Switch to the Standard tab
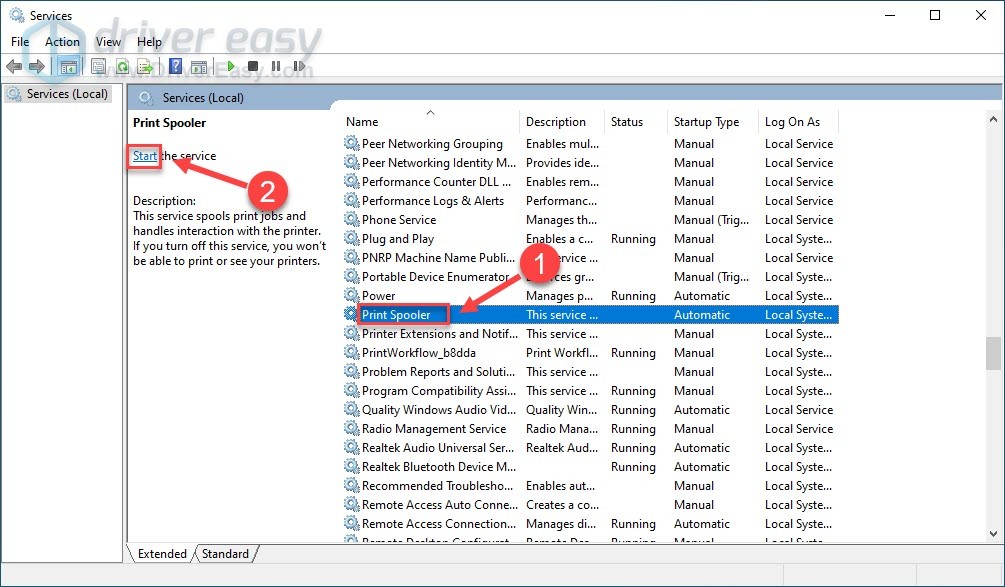The height and width of the screenshot is (587, 1005). click(226, 553)
